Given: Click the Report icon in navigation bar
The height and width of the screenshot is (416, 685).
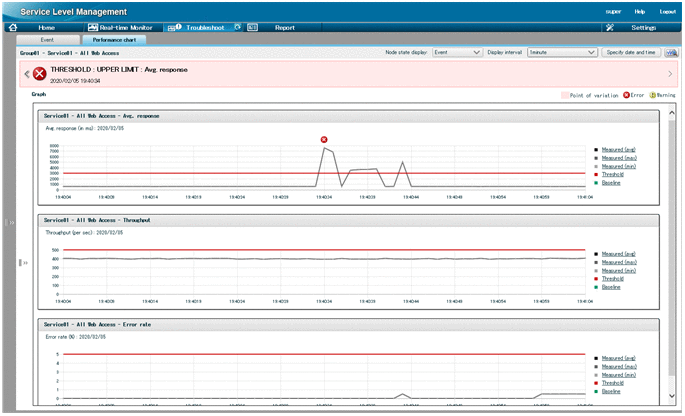Looking at the screenshot, I should point(253,27).
